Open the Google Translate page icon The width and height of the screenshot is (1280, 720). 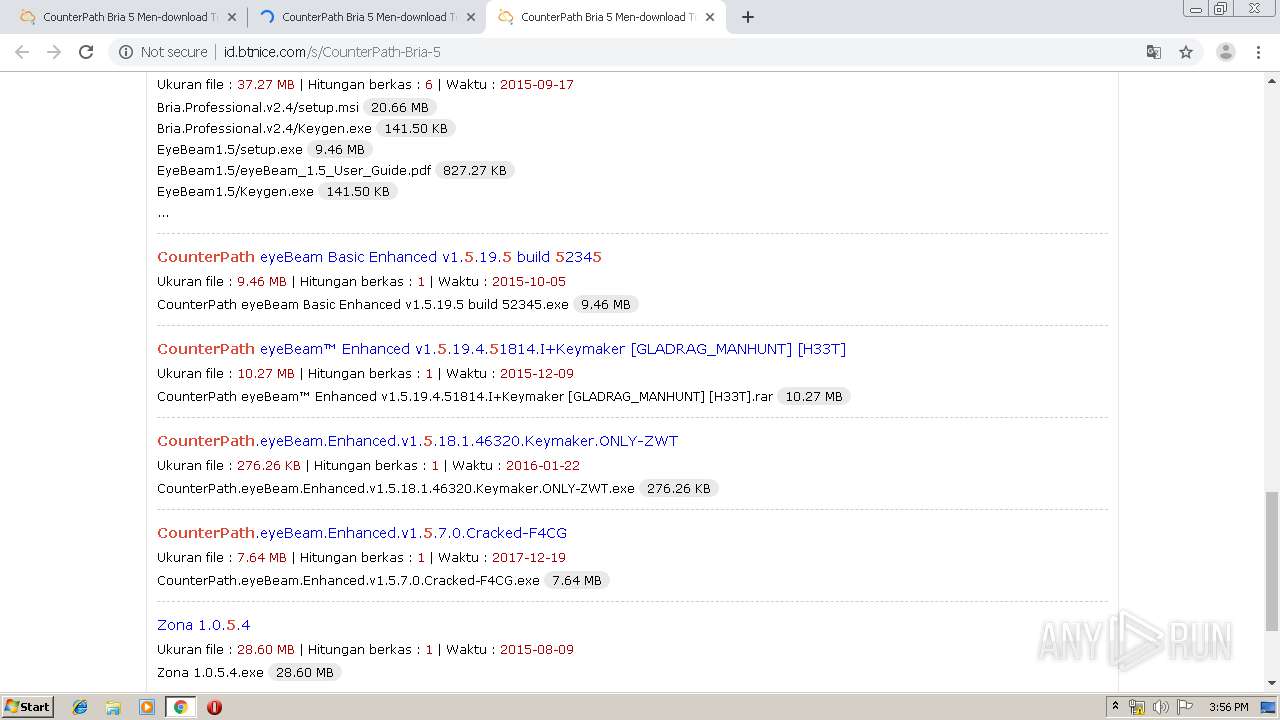point(1153,52)
